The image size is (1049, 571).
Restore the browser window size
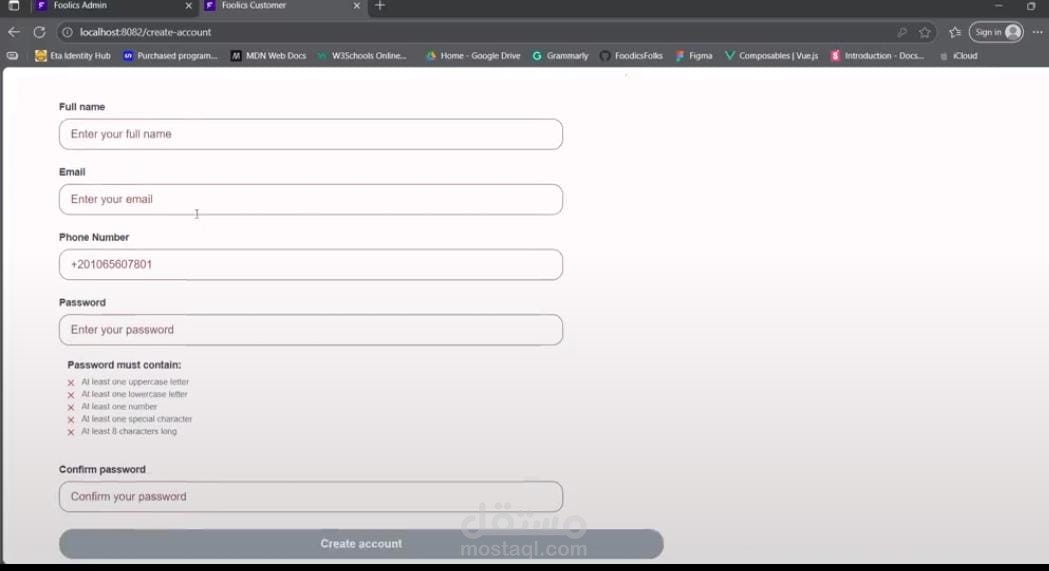tap(1031, 5)
